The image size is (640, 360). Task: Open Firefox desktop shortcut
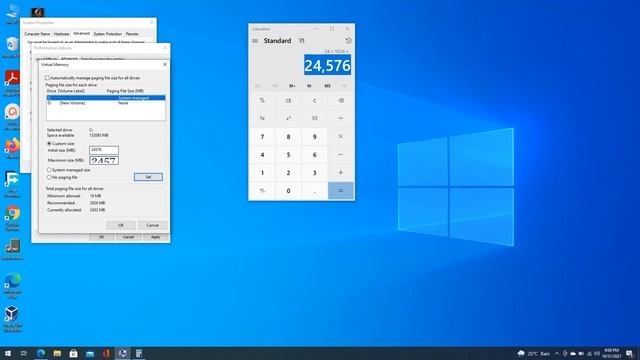(x=12, y=148)
